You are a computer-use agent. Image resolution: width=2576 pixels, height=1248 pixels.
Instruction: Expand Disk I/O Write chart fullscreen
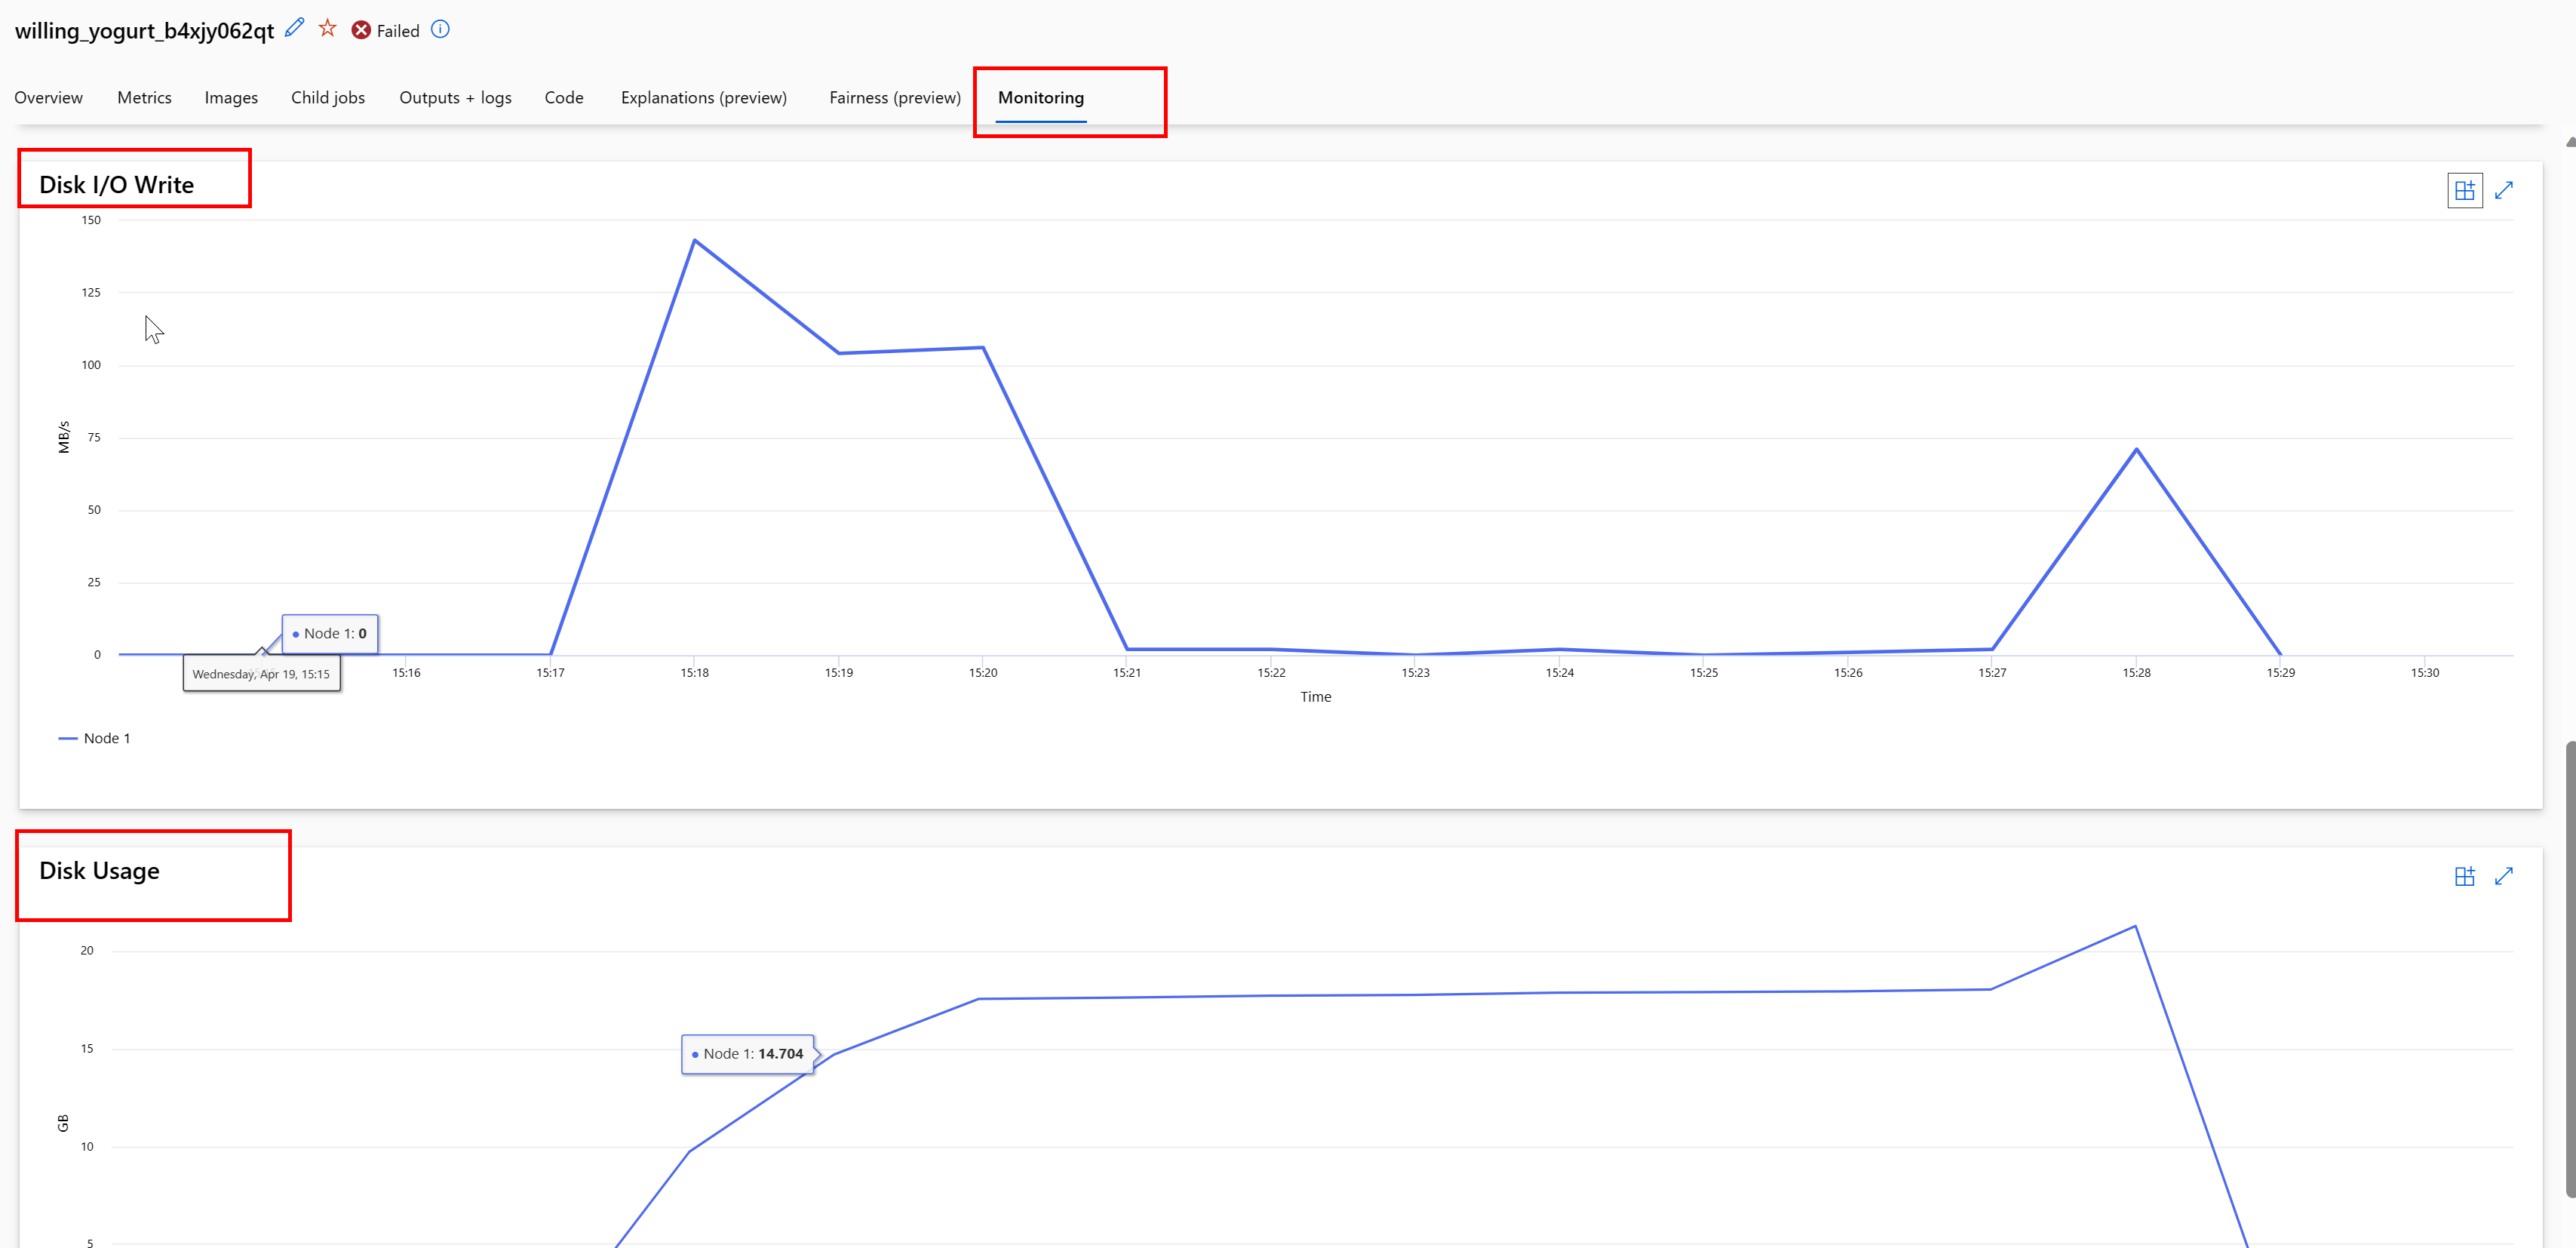pos(2504,190)
